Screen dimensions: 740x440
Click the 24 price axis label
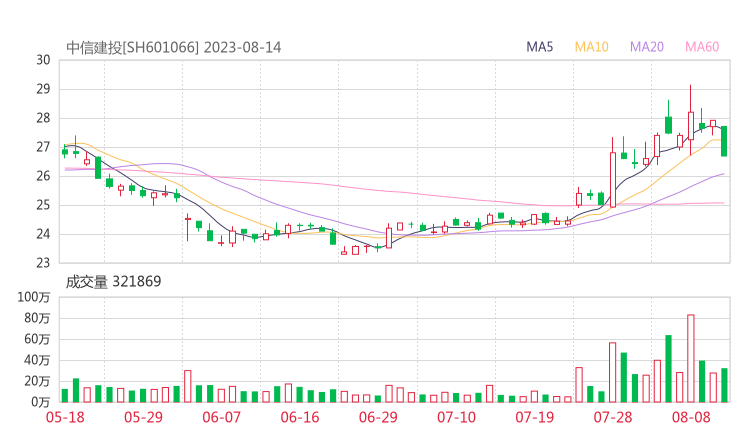(43, 234)
